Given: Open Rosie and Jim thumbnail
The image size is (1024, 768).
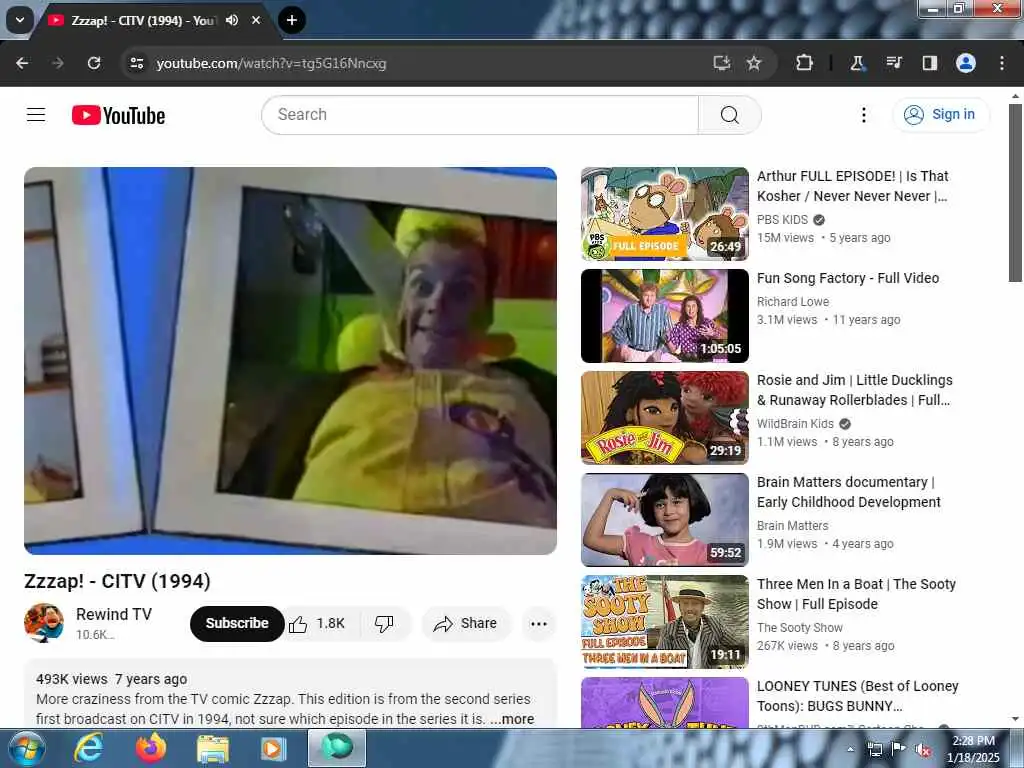Looking at the screenshot, I should 665,418.
